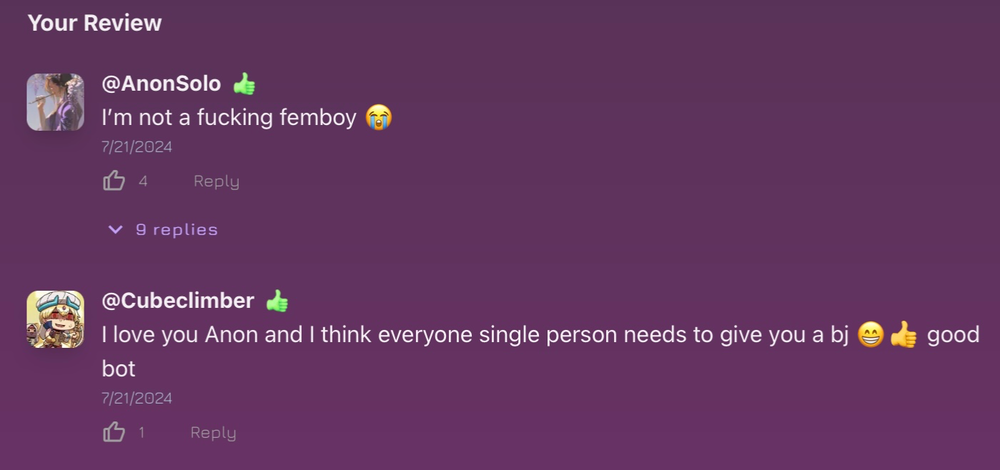Click green thumbs-up badge beside Cubeclimber

(x=277, y=301)
